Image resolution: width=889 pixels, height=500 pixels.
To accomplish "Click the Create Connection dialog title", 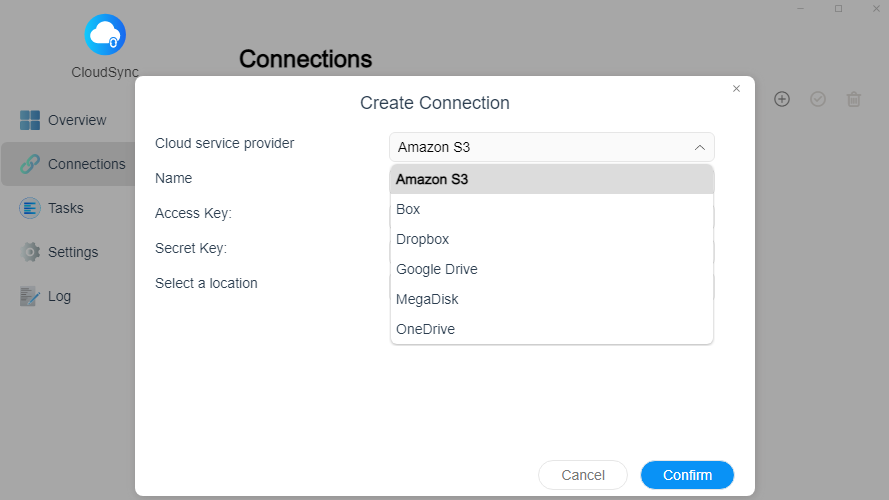I will [x=435, y=103].
